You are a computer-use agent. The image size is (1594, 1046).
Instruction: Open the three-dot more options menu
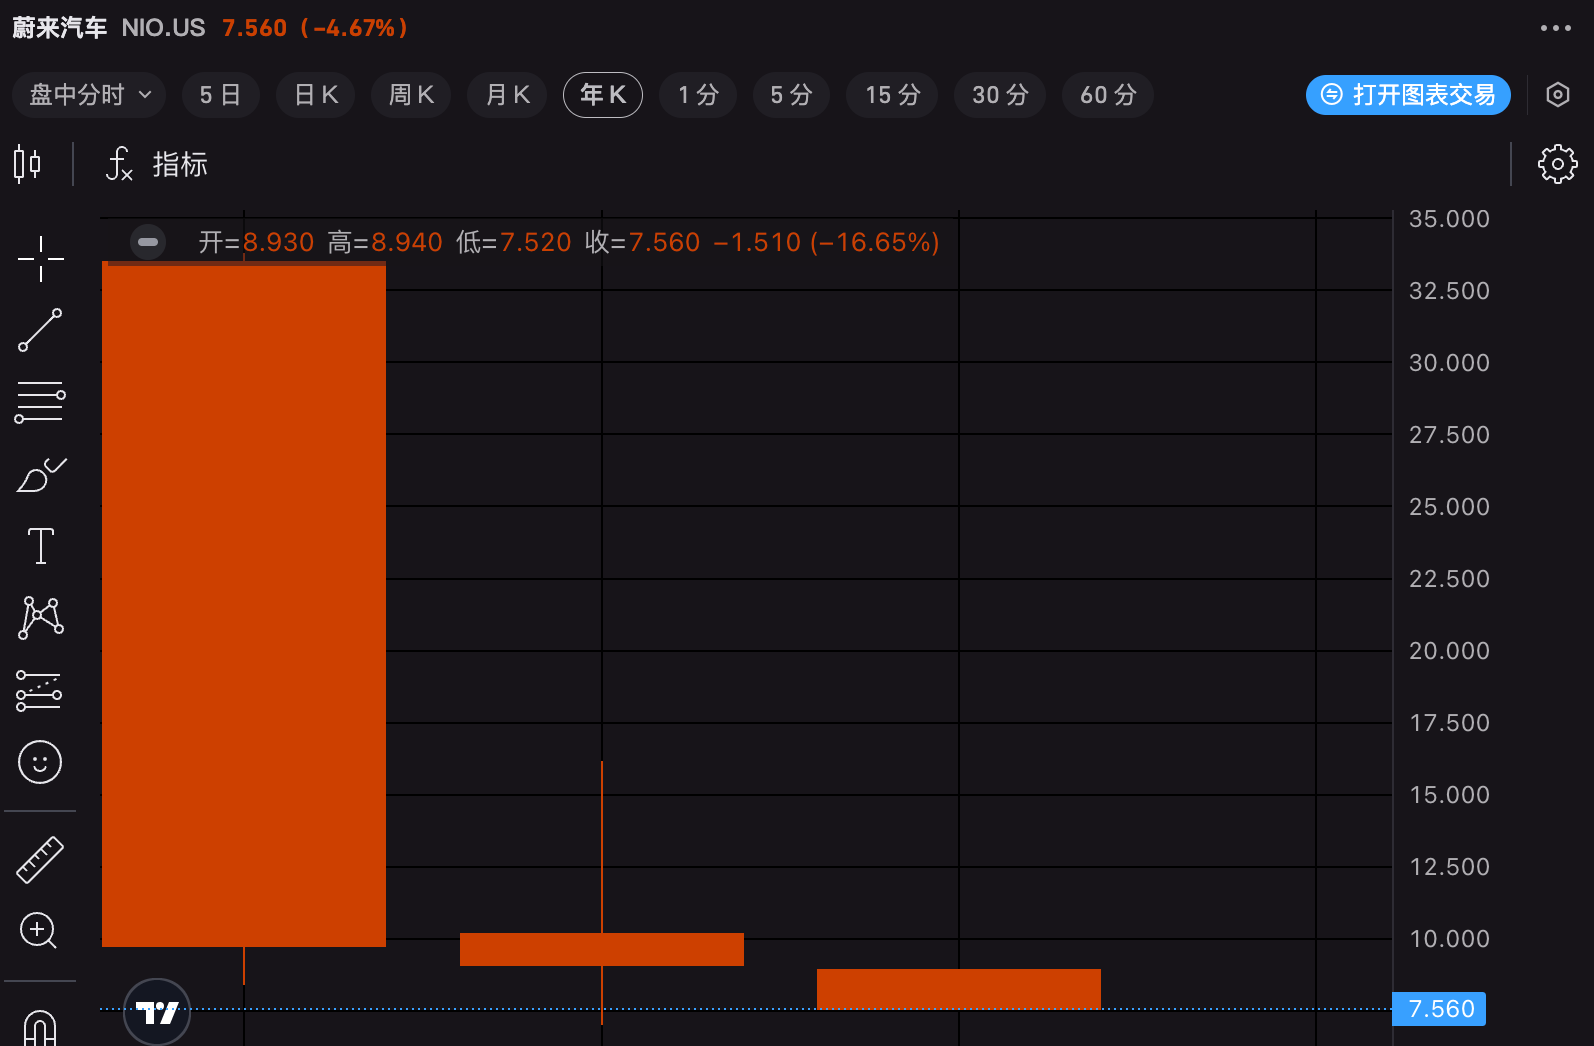point(1555,28)
